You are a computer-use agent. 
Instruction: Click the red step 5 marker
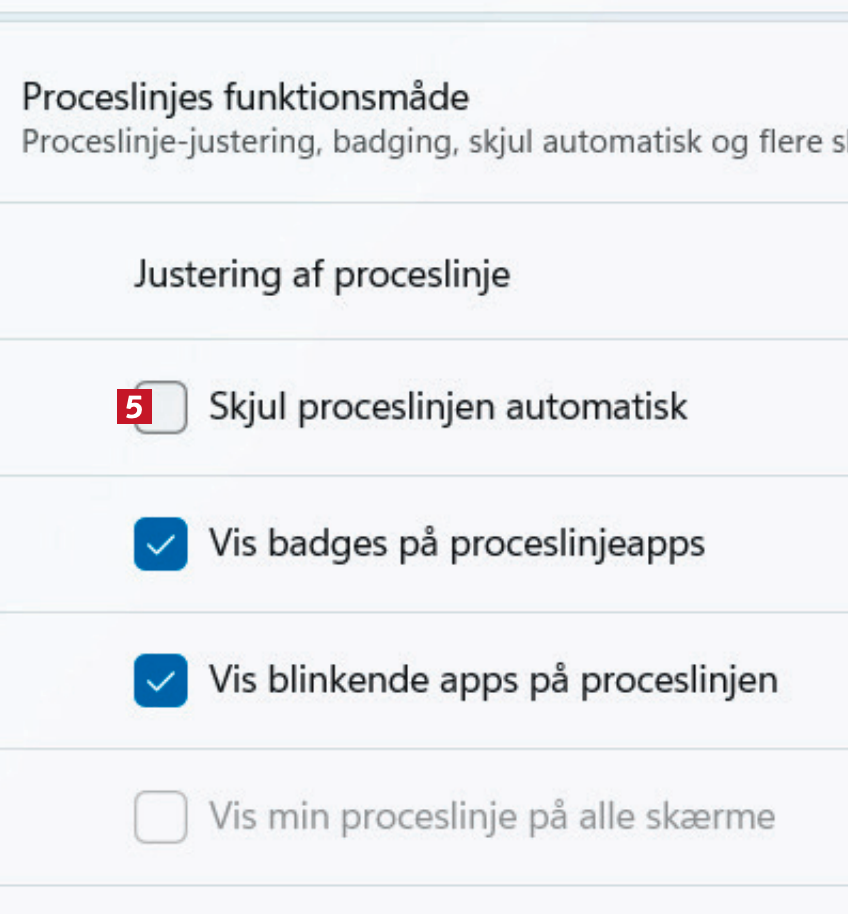coord(134,408)
